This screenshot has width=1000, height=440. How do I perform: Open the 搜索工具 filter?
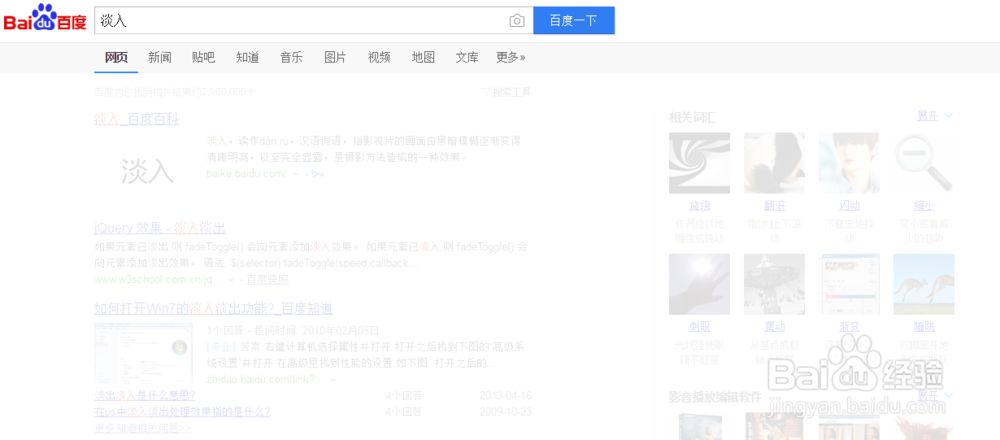tap(506, 92)
